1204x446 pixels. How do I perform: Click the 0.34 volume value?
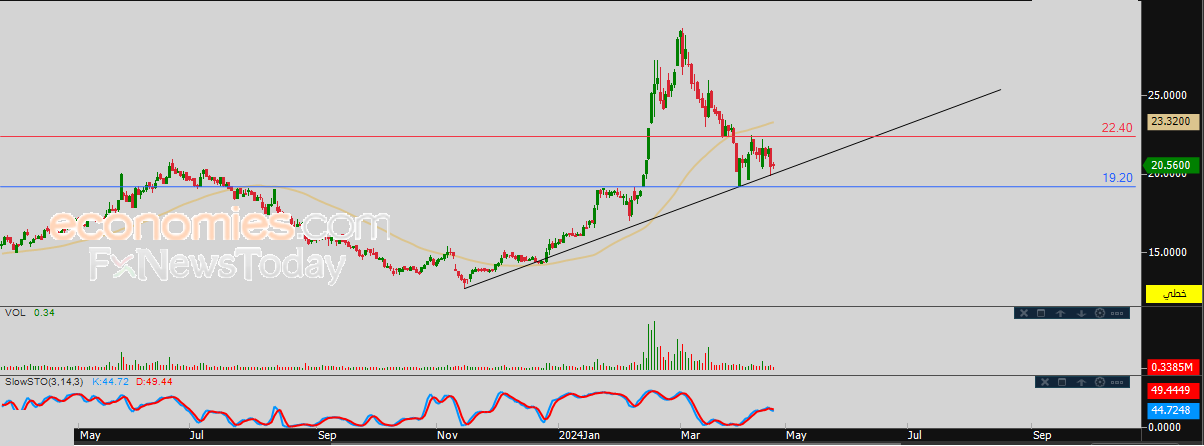(x=43, y=313)
